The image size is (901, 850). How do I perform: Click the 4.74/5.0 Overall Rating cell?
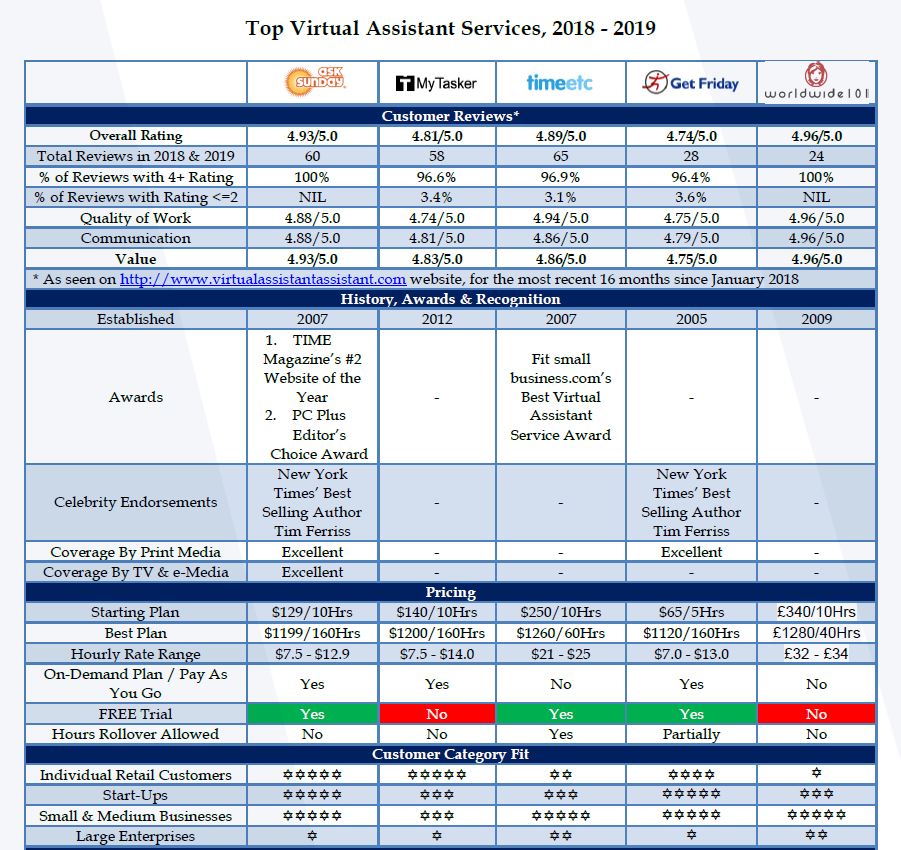[691, 136]
